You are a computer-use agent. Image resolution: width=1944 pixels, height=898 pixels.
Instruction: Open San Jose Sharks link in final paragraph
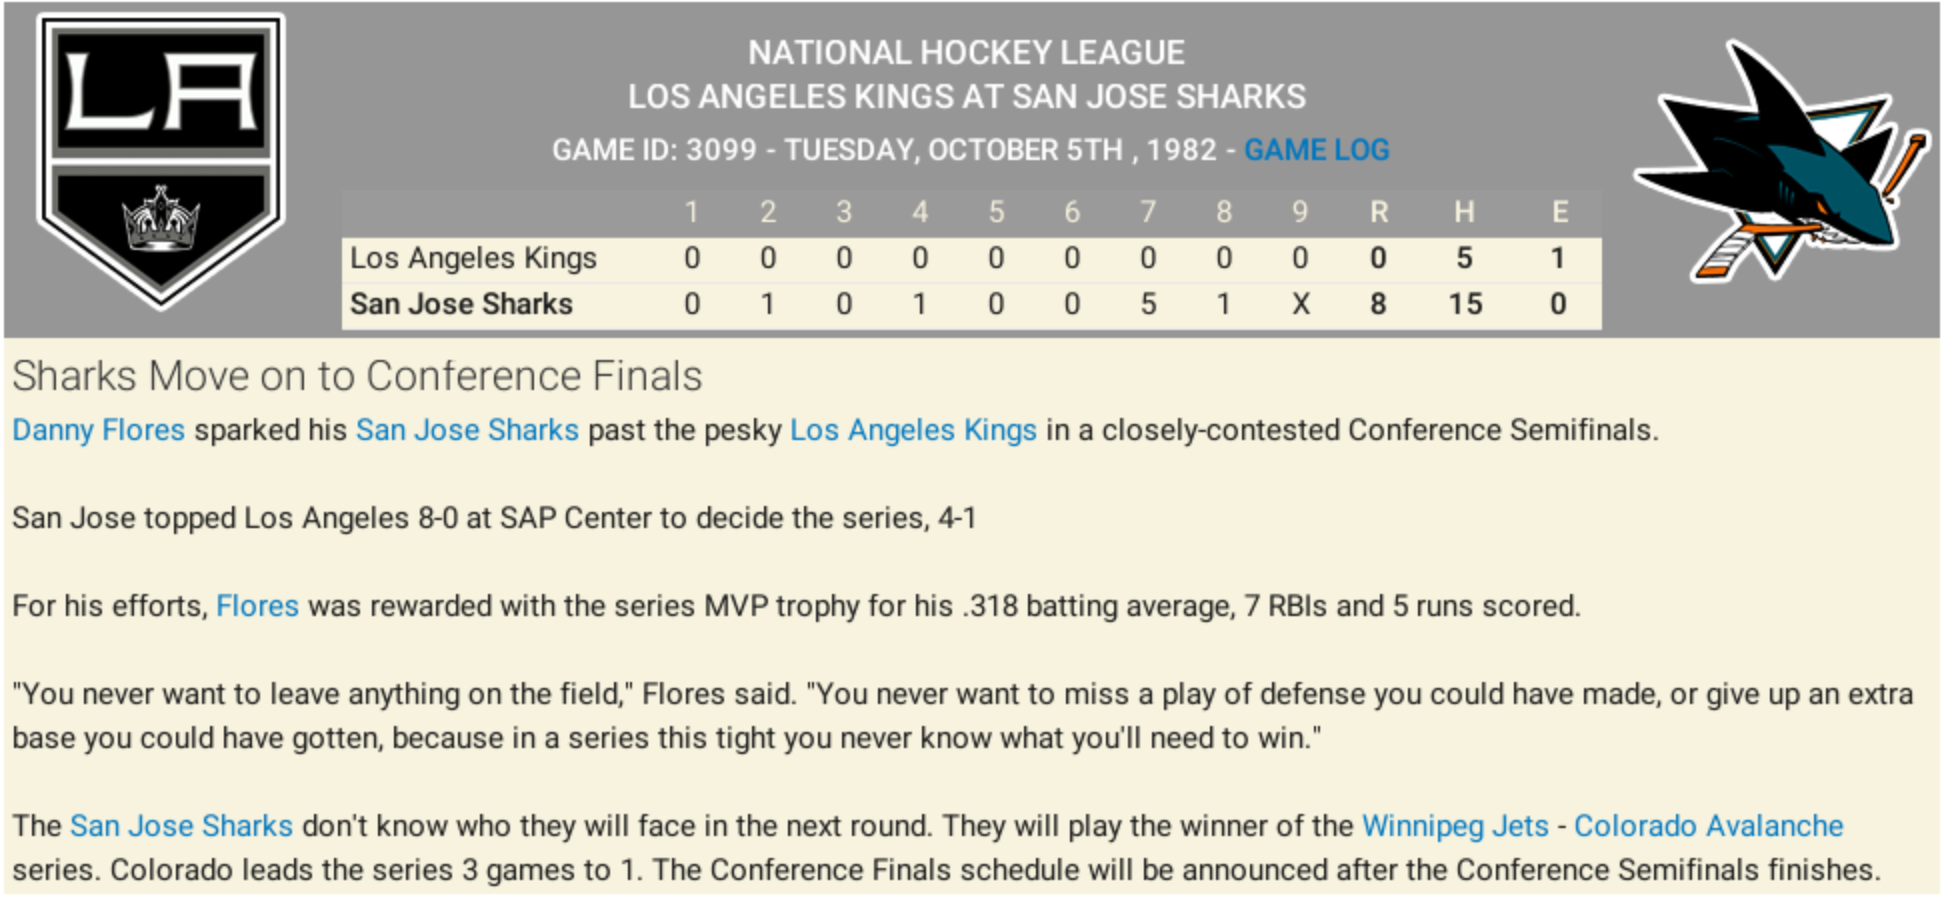click(x=181, y=826)
